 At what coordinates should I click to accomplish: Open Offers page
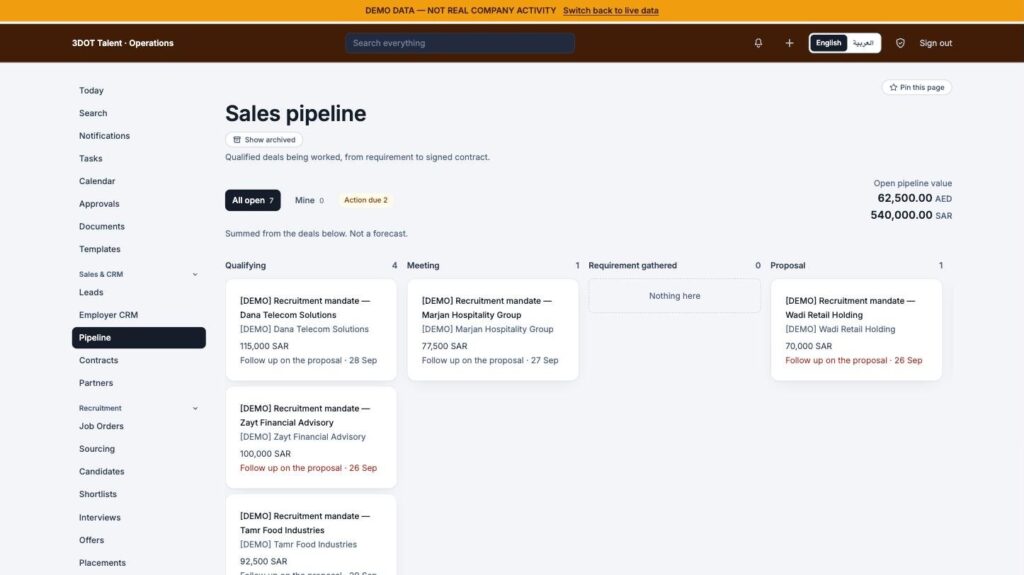tap(138, 540)
